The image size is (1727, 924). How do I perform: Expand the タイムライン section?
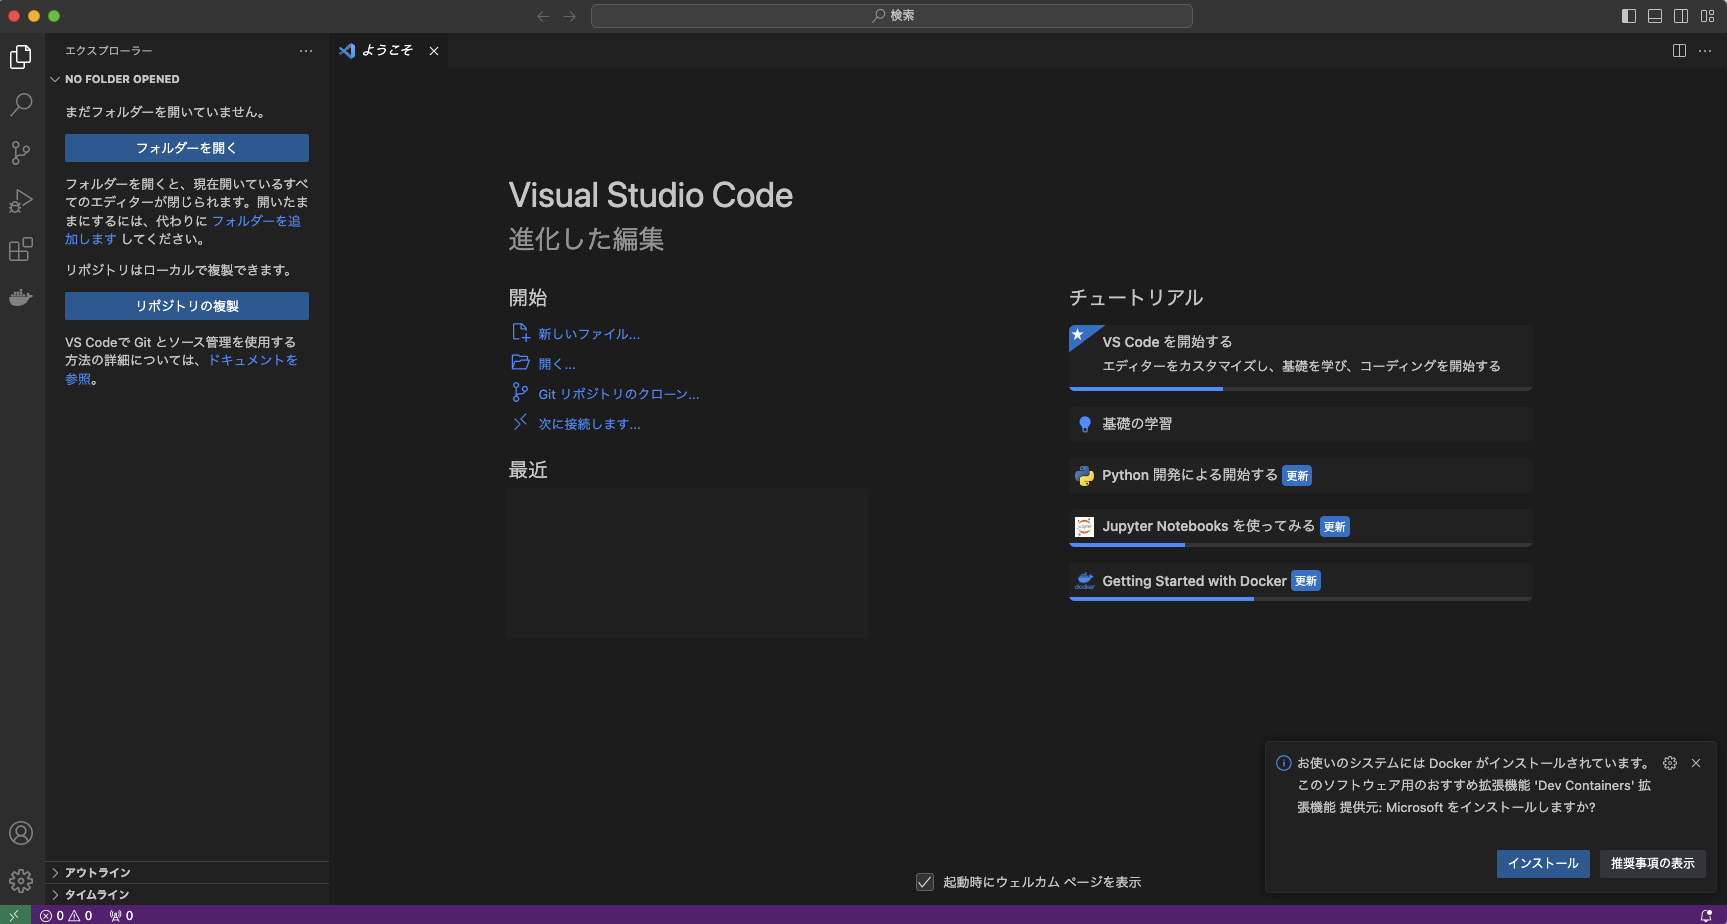pos(100,894)
